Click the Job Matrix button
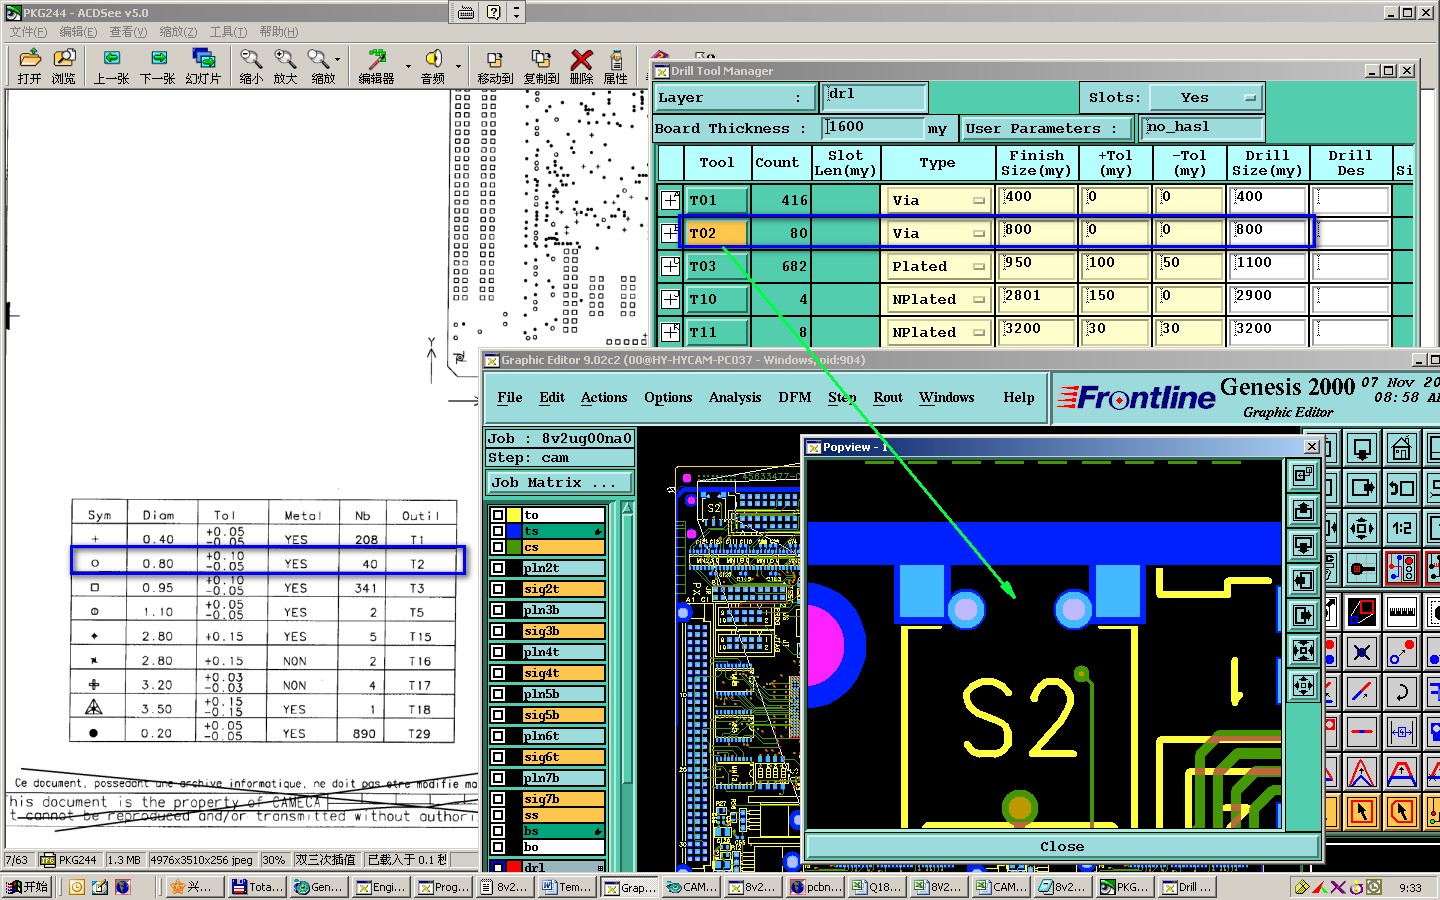Screen dimensions: 1440x900 click(559, 483)
